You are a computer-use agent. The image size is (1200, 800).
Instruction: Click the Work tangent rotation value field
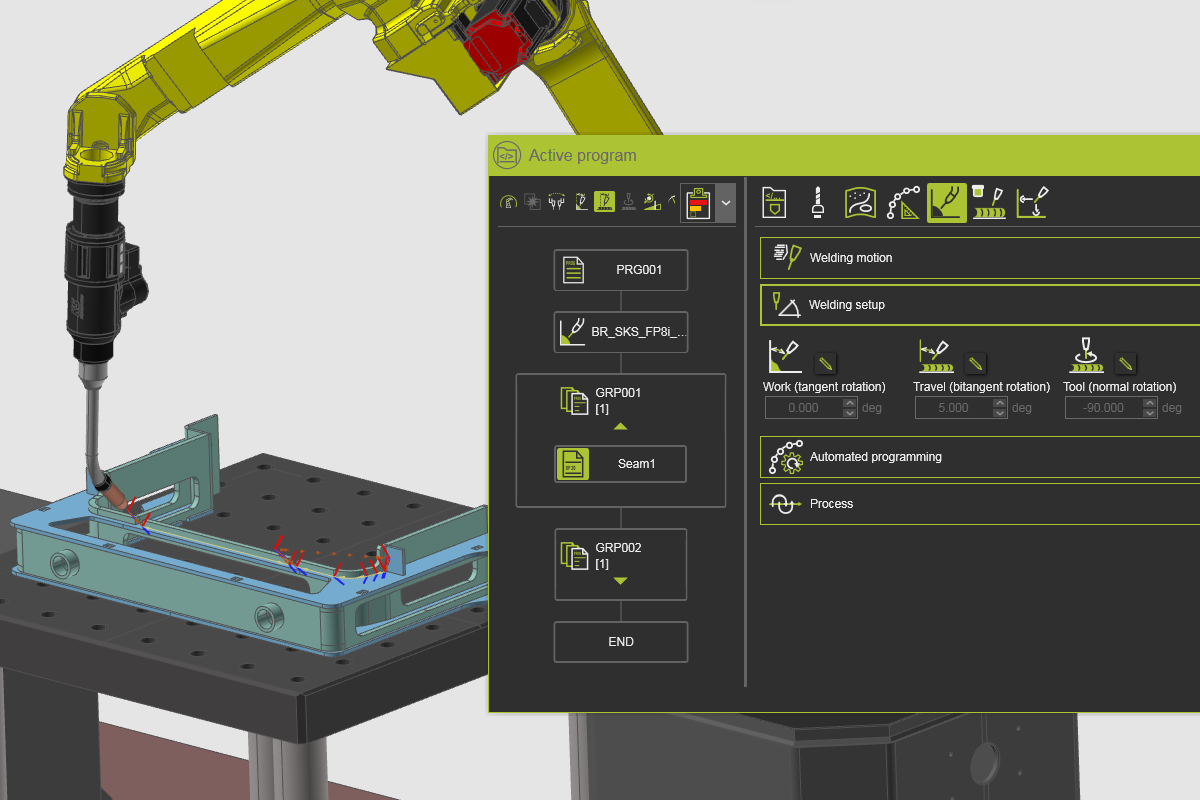803,408
